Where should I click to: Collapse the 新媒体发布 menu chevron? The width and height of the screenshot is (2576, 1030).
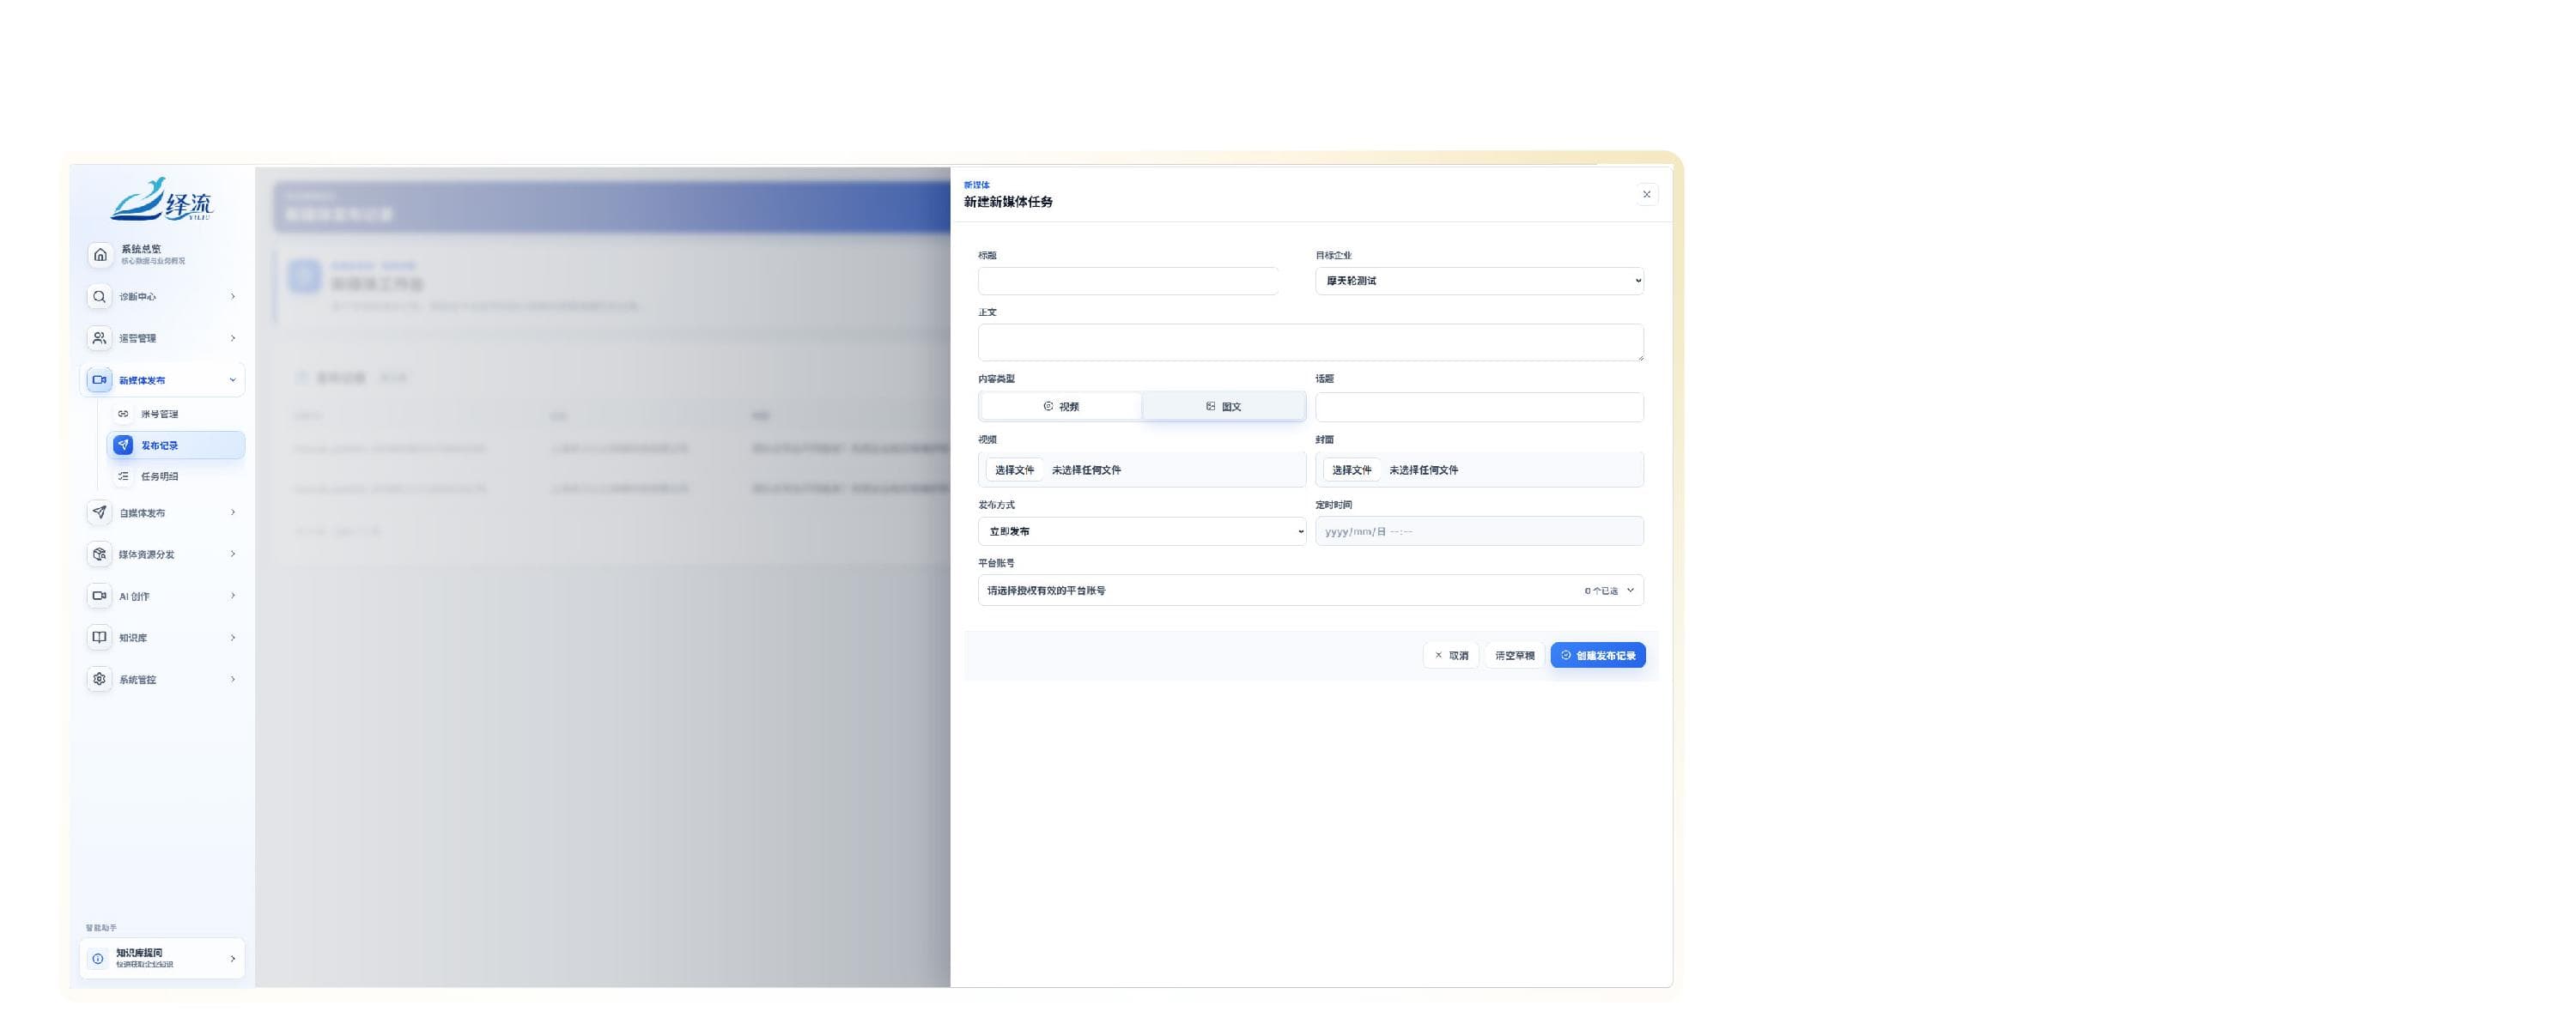click(x=233, y=380)
